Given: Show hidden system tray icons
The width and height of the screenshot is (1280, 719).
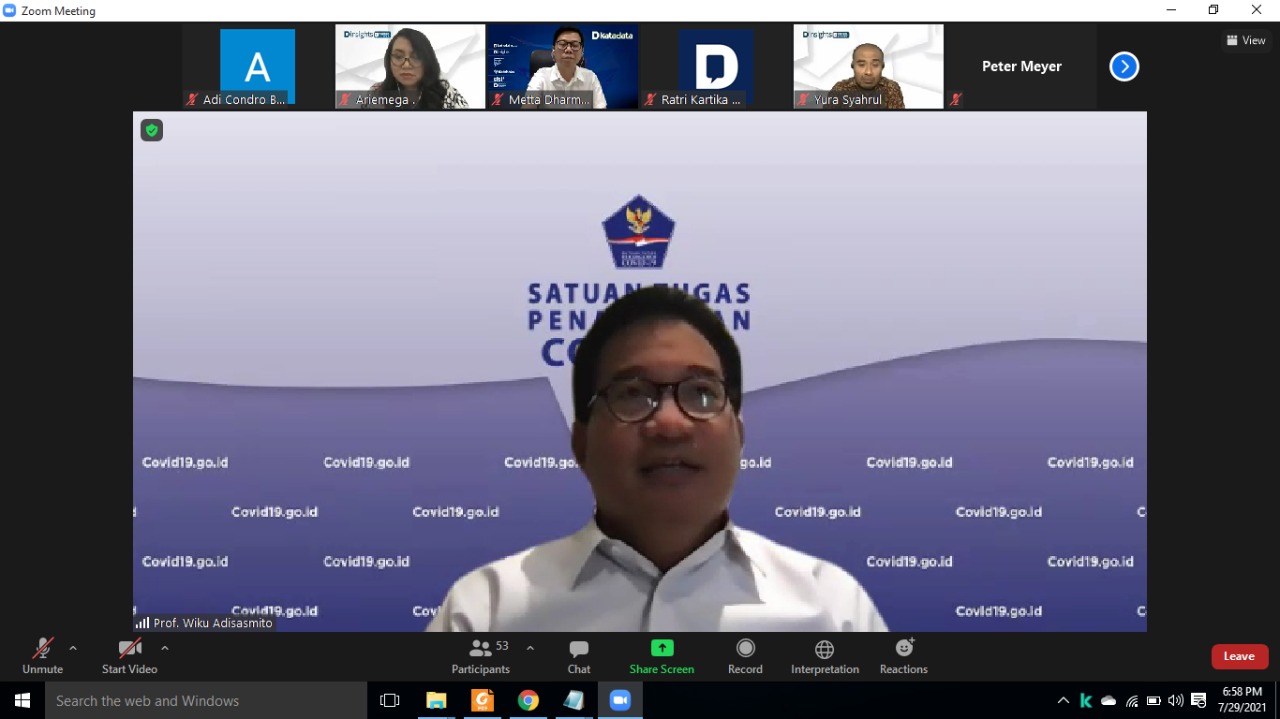Looking at the screenshot, I should pyautogui.click(x=1063, y=700).
